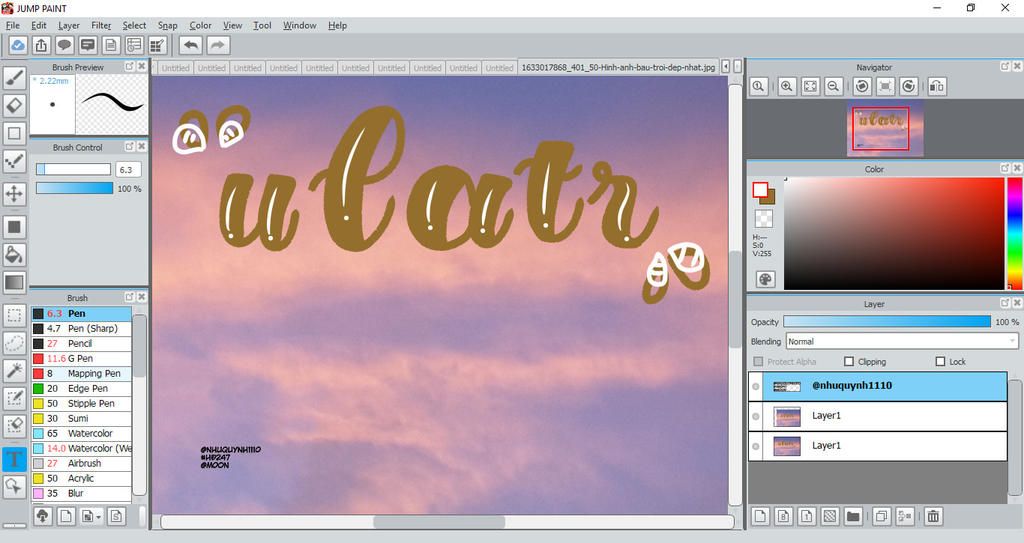Select the Move tool
This screenshot has width=1024, height=543.
point(14,193)
